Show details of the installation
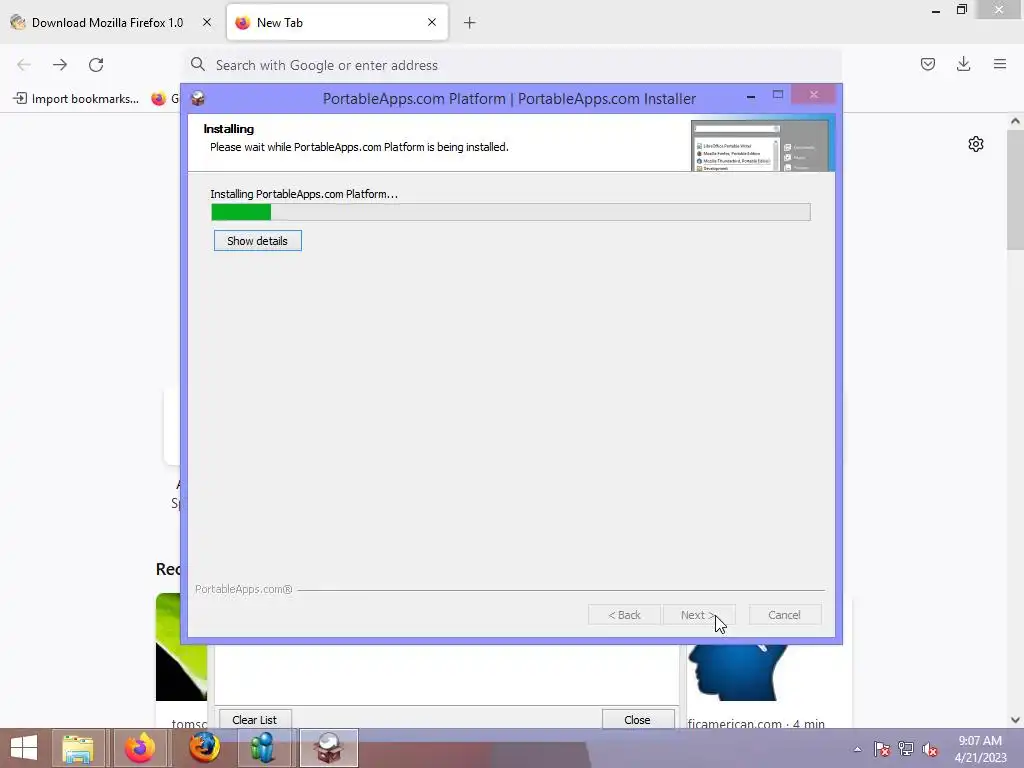This screenshot has height=768, width=1024. click(x=257, y=240)
